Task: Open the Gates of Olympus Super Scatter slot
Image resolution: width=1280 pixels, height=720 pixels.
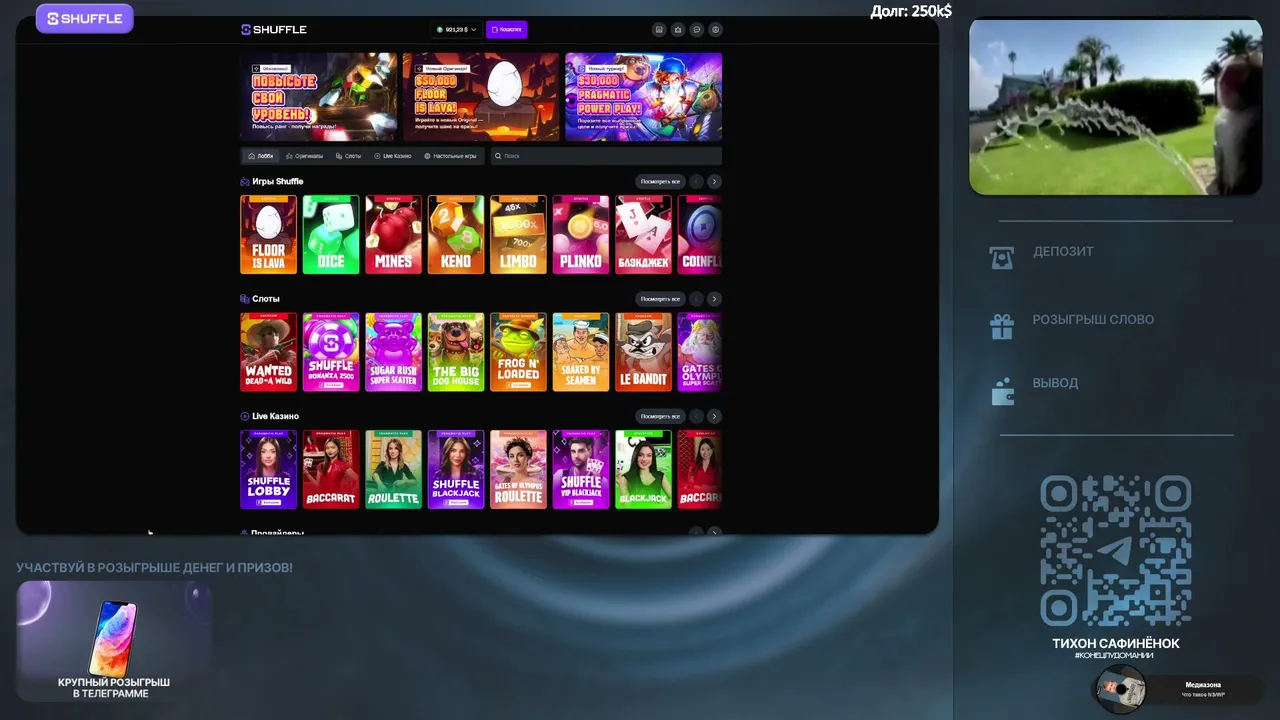Action: pyautogui.click(x=700, y=352)
